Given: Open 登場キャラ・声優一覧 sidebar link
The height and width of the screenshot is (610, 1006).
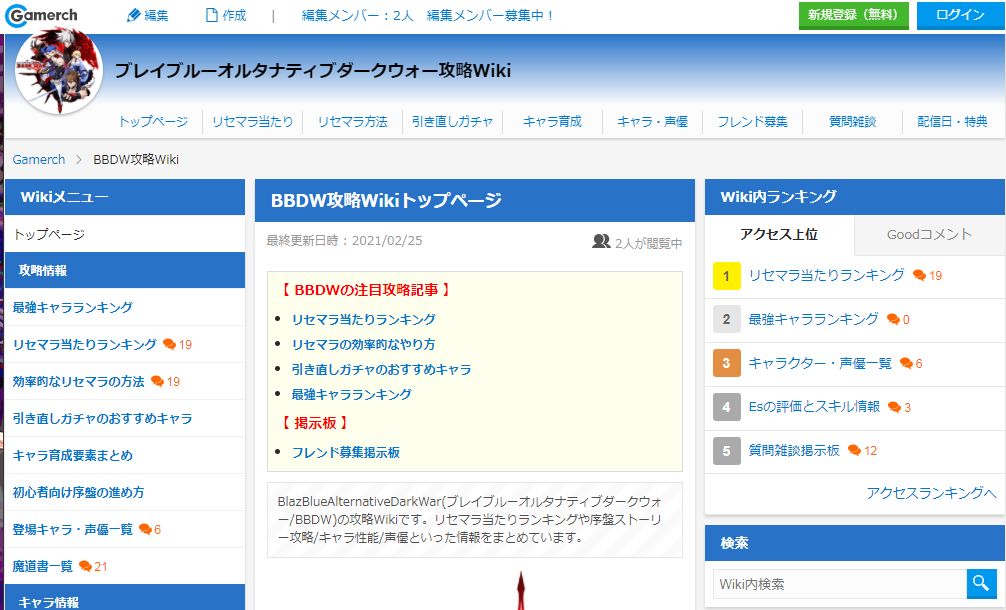Looking at the screenshot, I should pos(72,529).
